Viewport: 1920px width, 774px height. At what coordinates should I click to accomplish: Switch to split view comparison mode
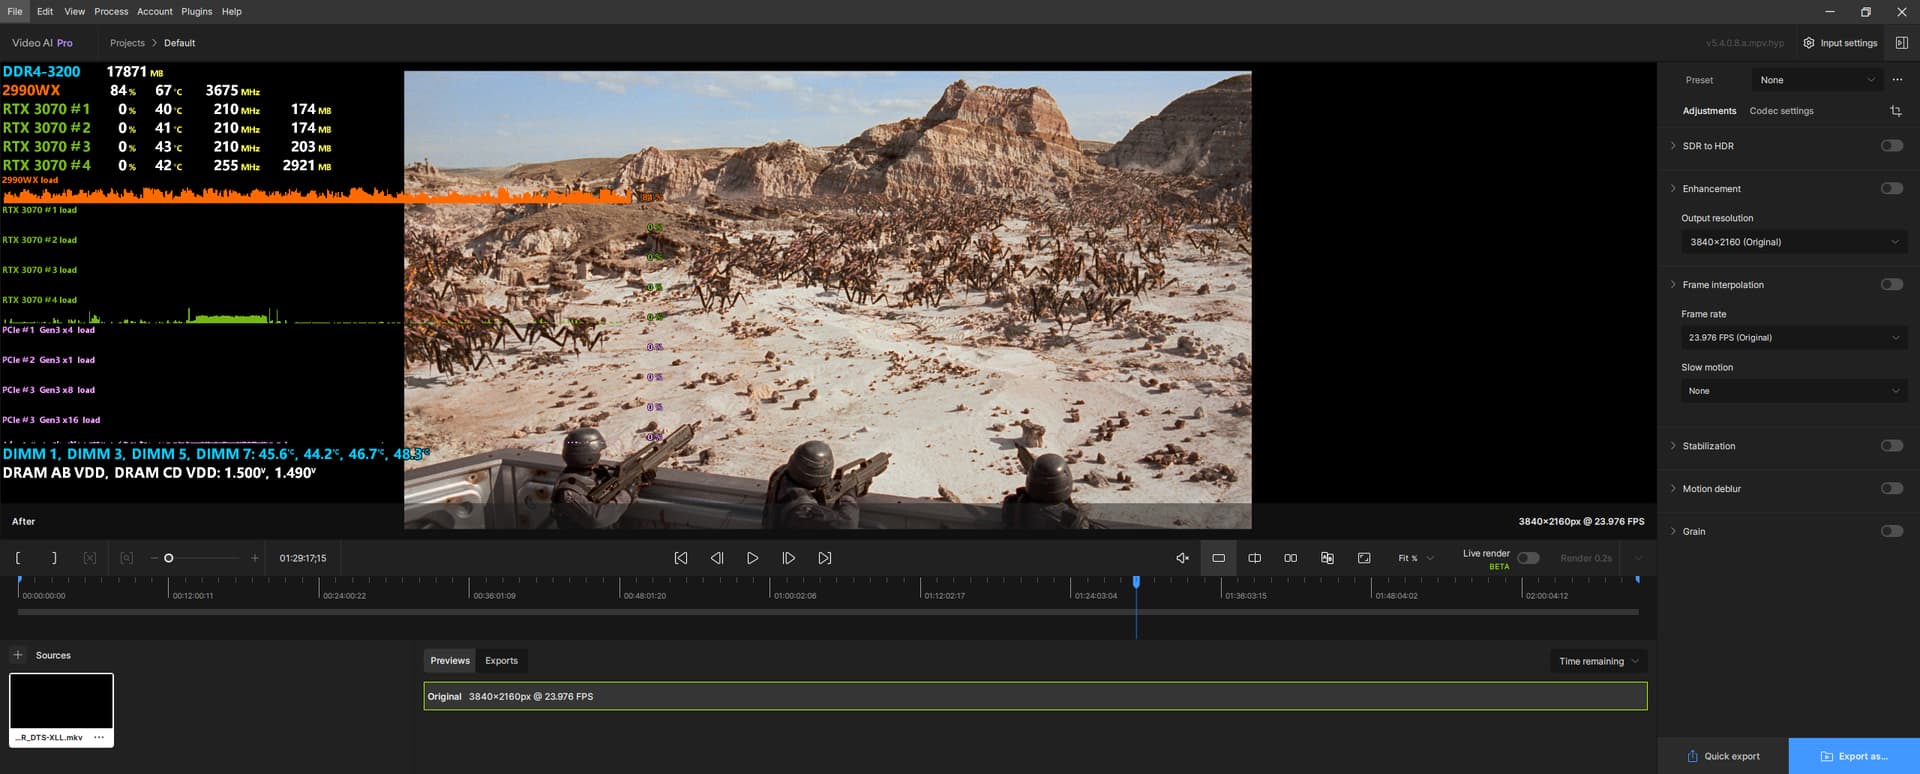[x=1254, y=558]
